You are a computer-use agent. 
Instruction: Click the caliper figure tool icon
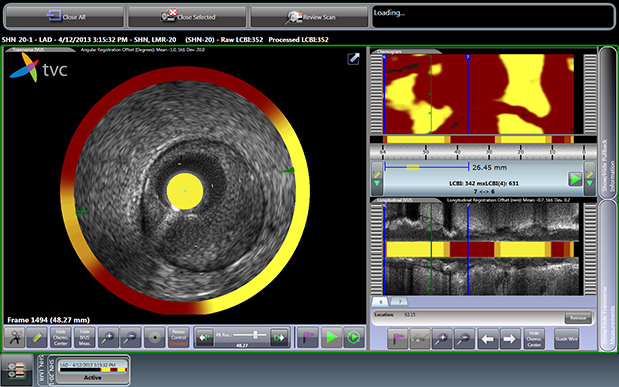pos(15,338)
